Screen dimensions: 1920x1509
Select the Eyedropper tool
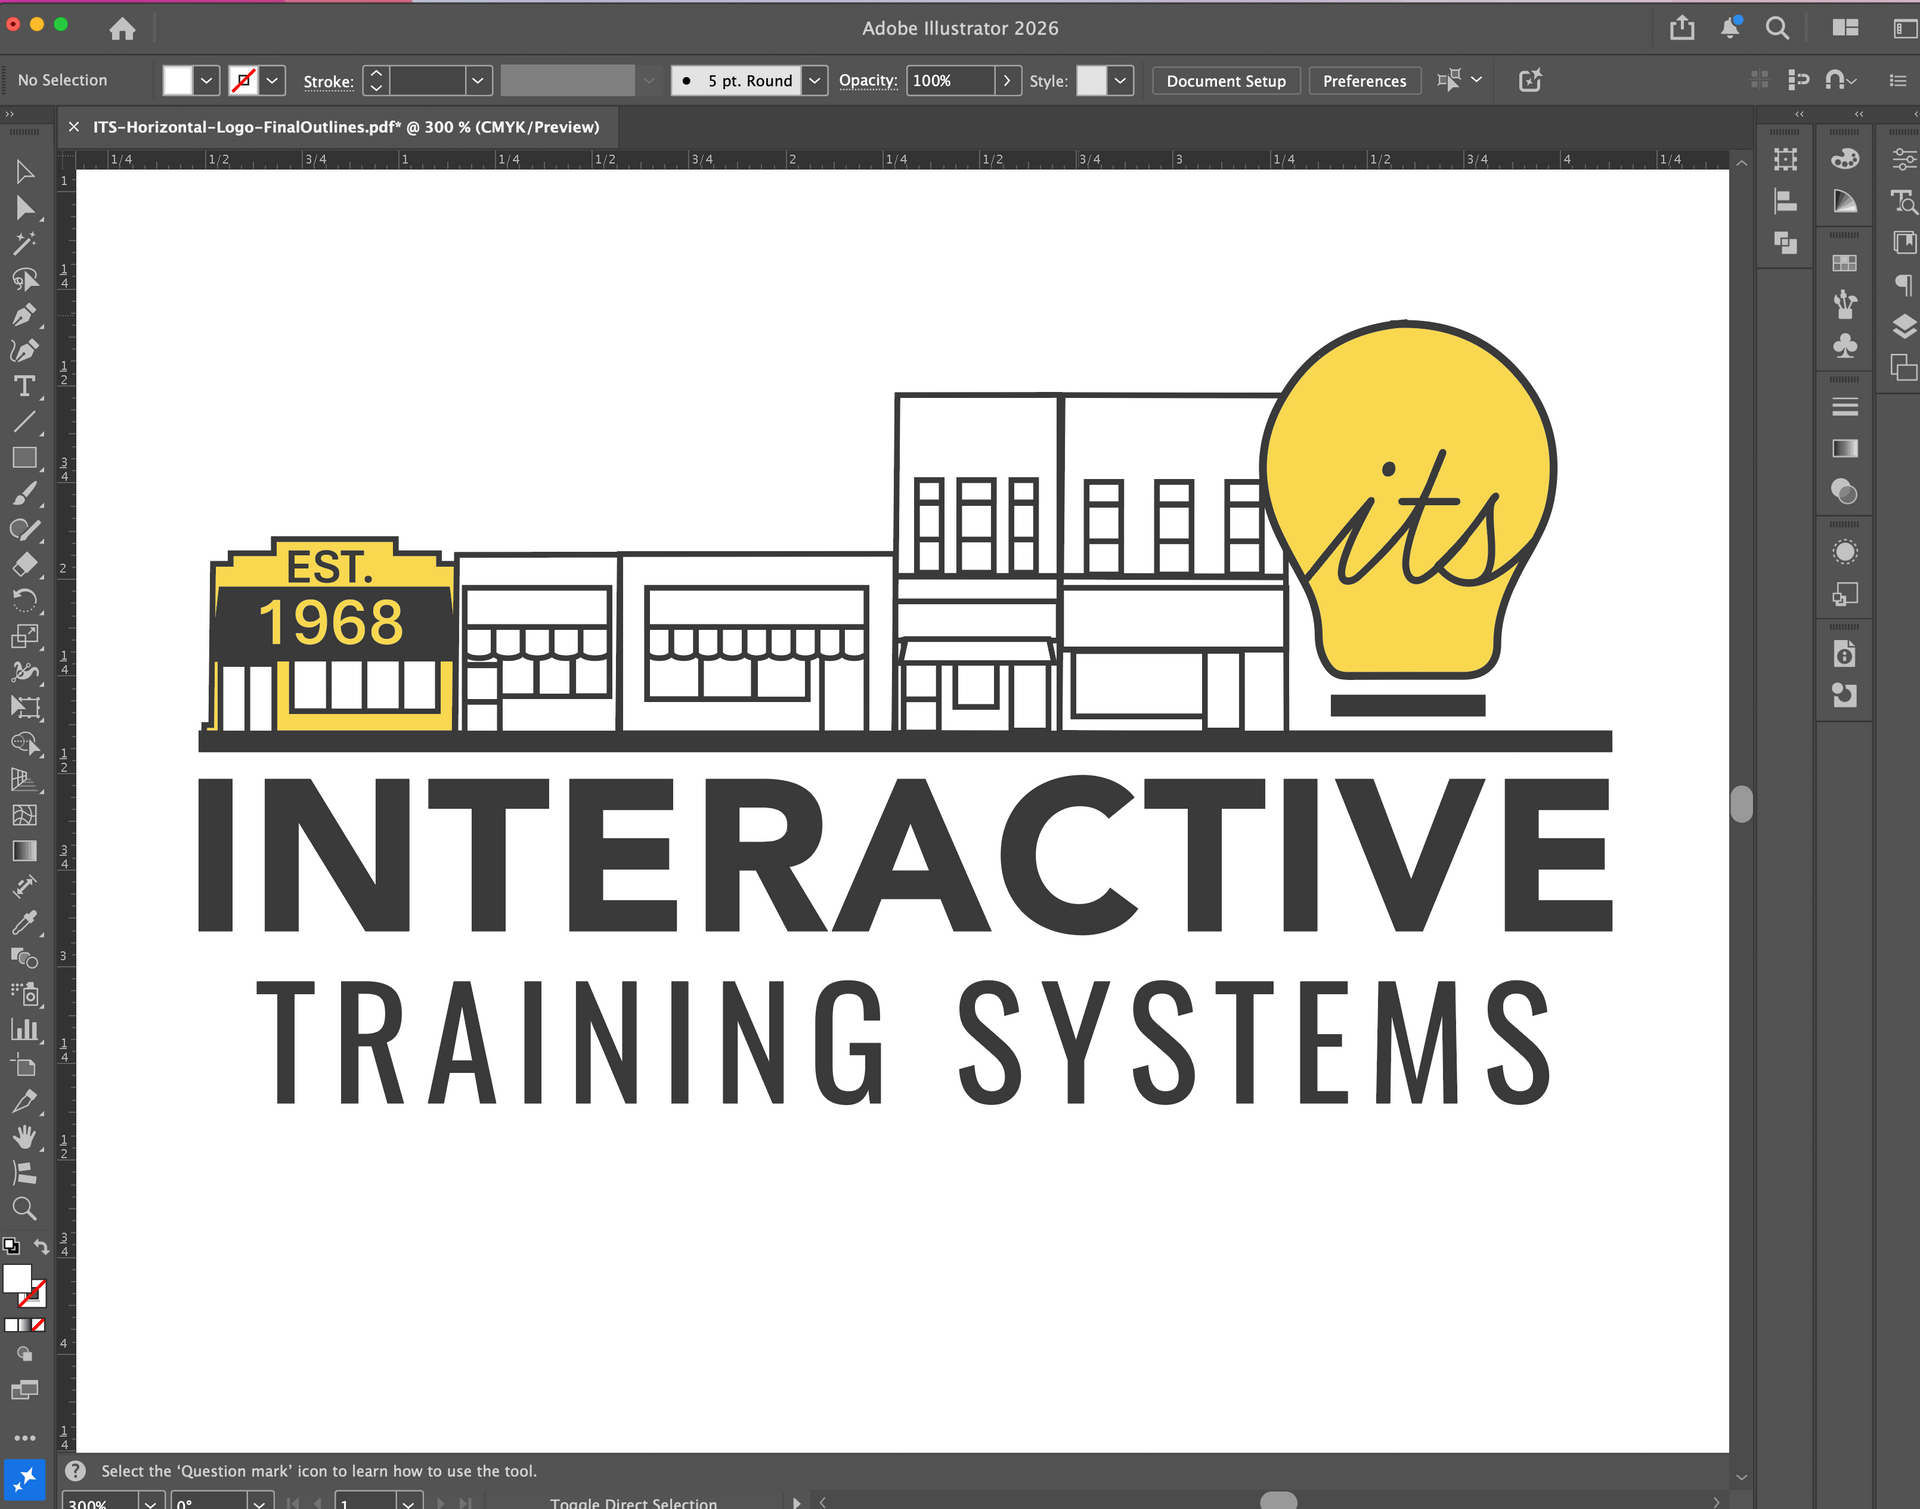point(25,922)
